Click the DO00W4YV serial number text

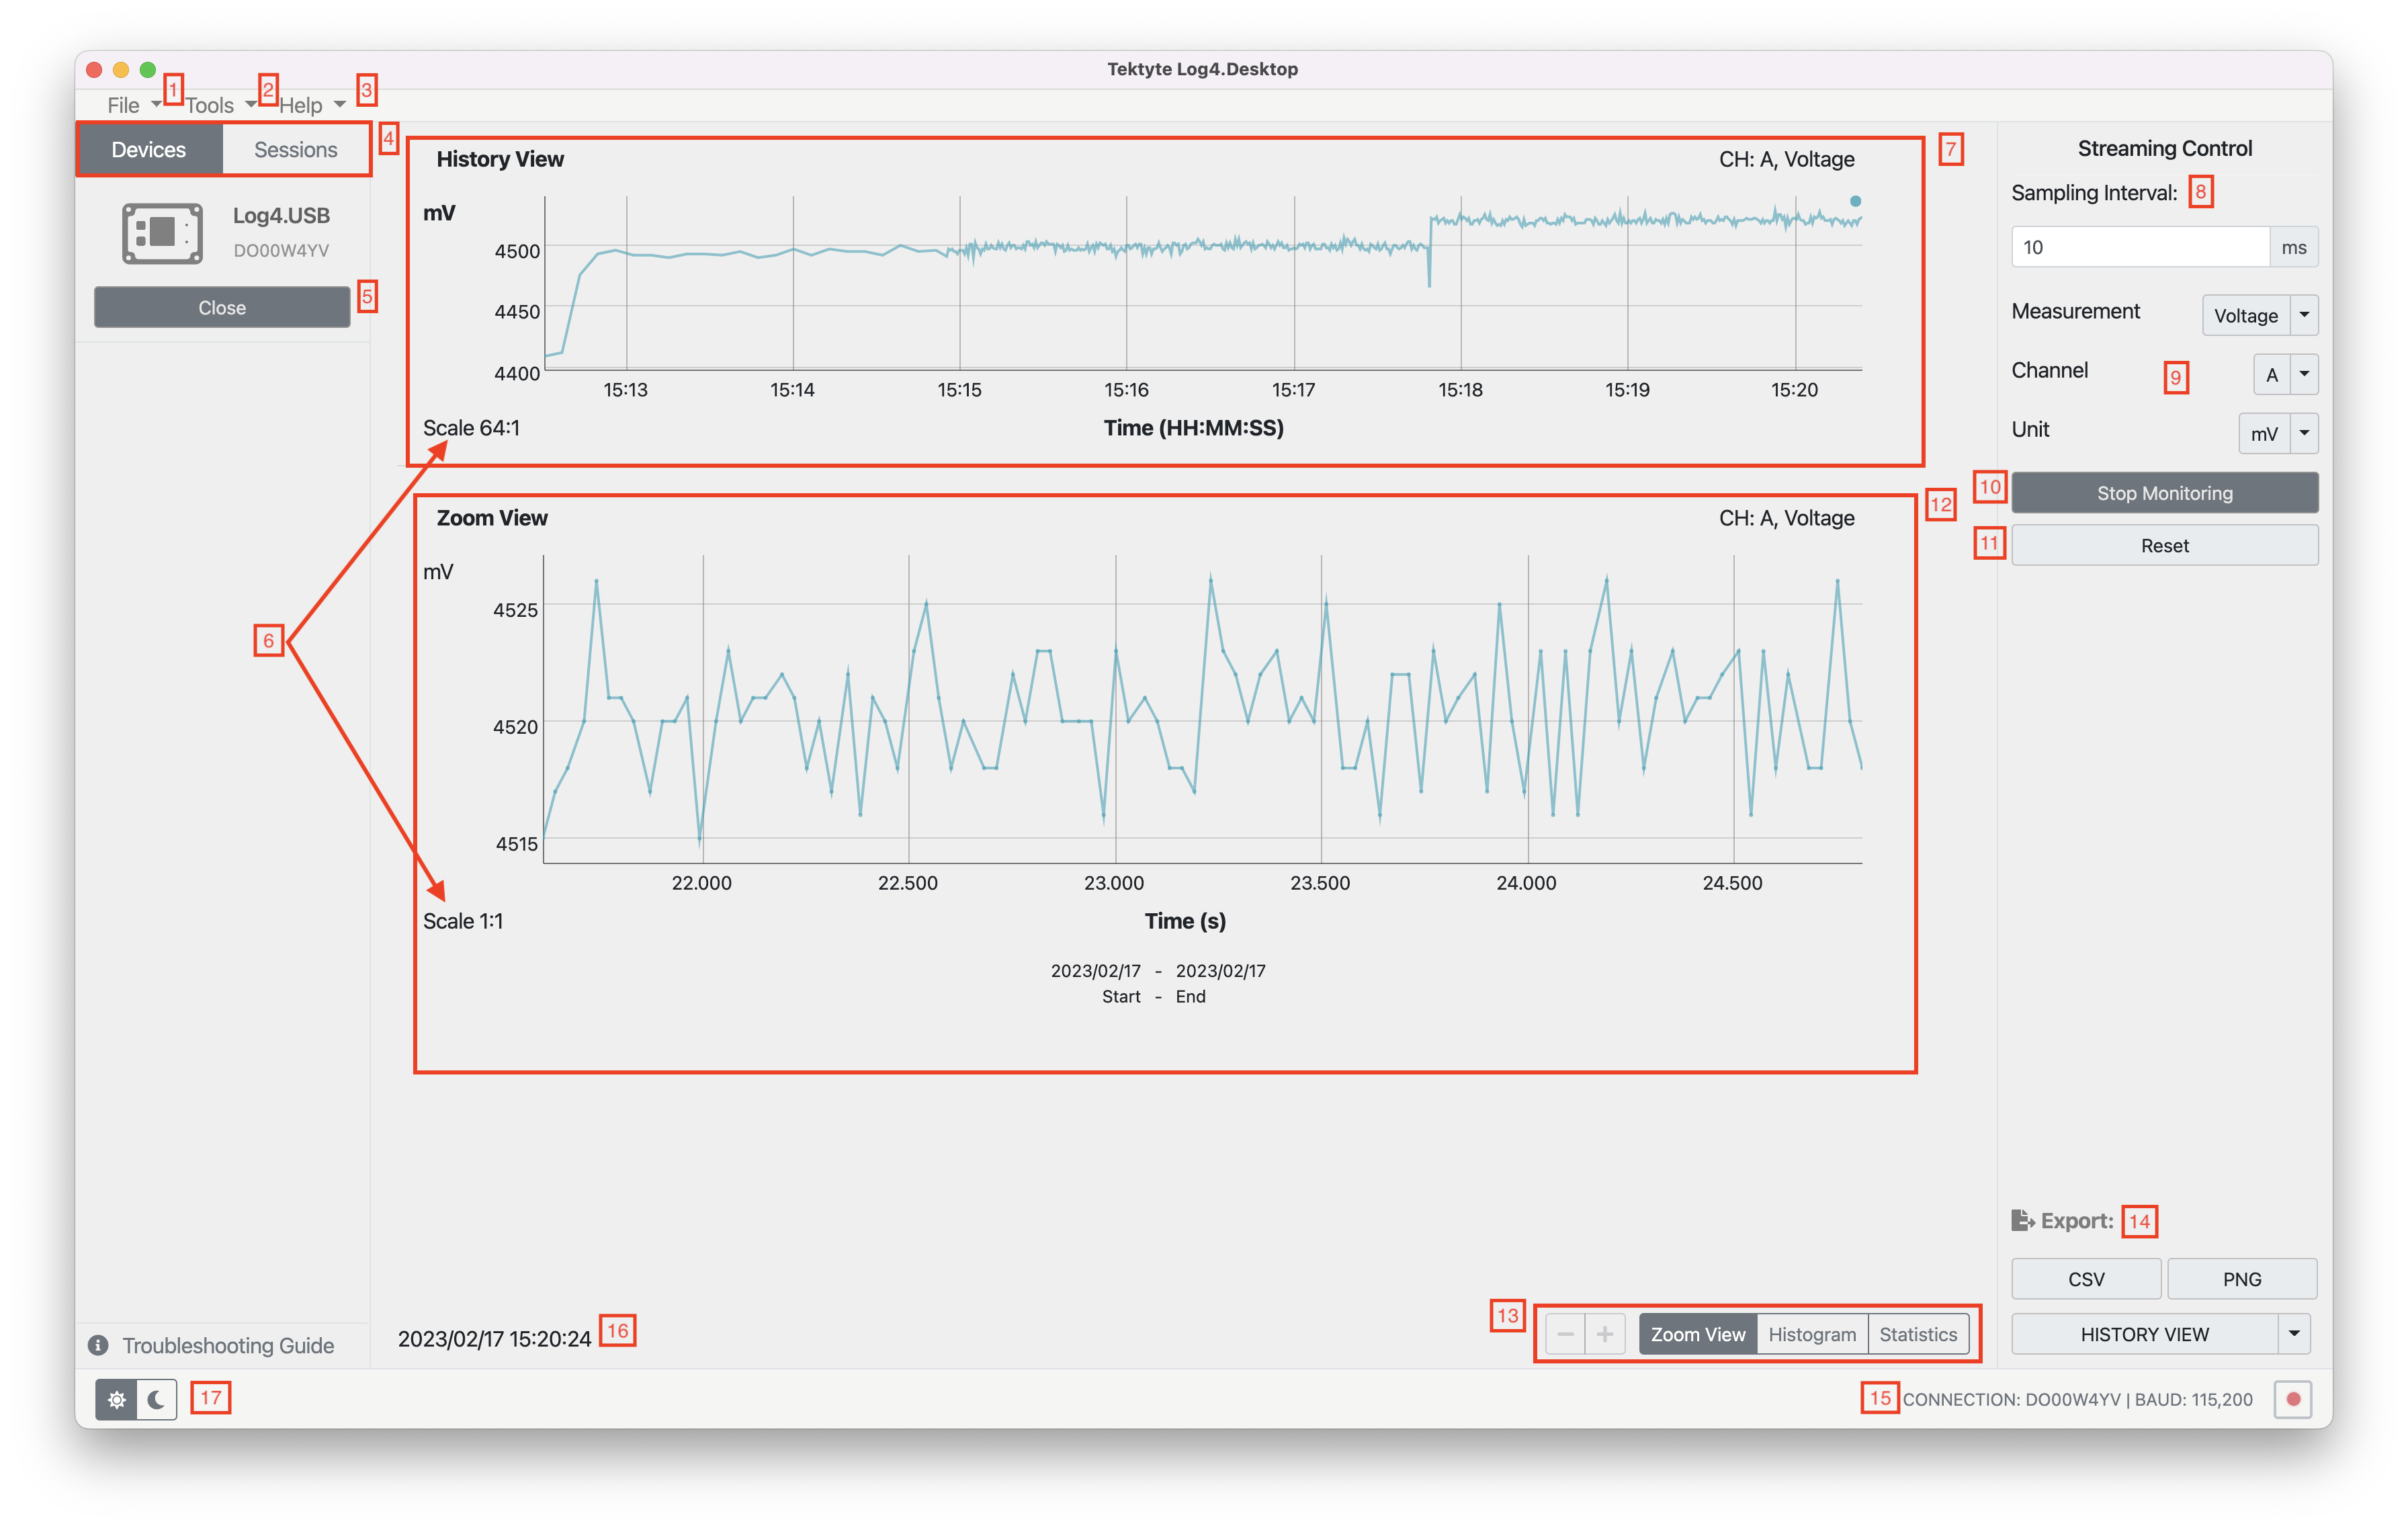pyautogui.click(x=281, y=251)
